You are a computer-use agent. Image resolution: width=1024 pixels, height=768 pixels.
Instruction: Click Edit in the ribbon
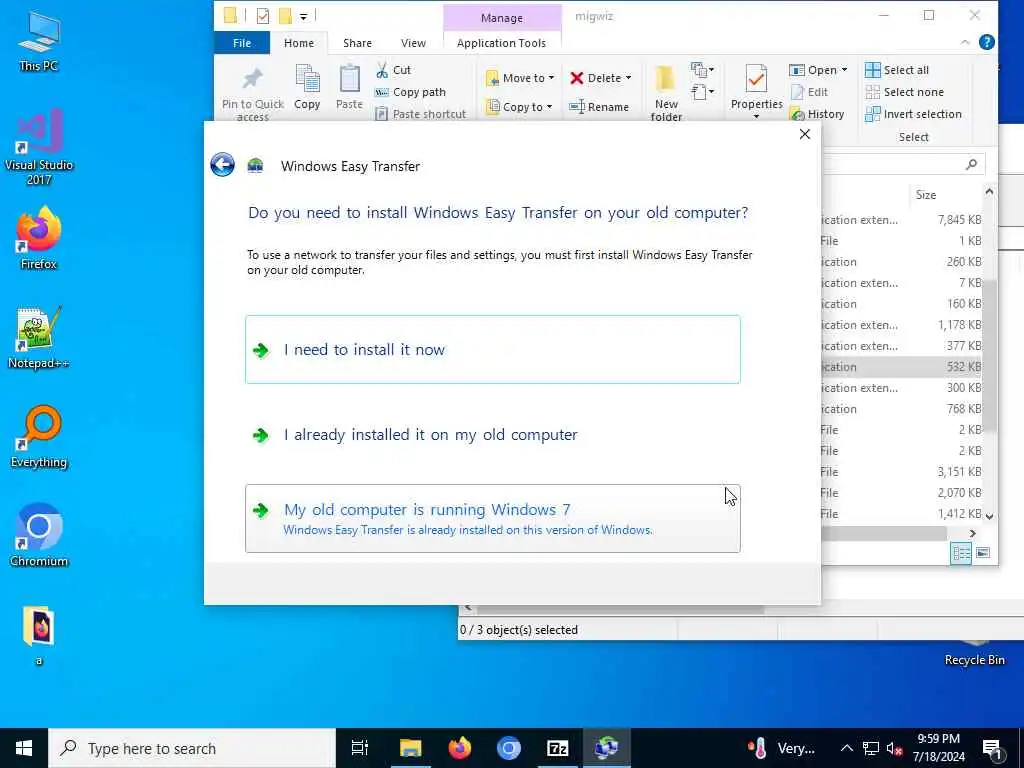pos(810,92)
